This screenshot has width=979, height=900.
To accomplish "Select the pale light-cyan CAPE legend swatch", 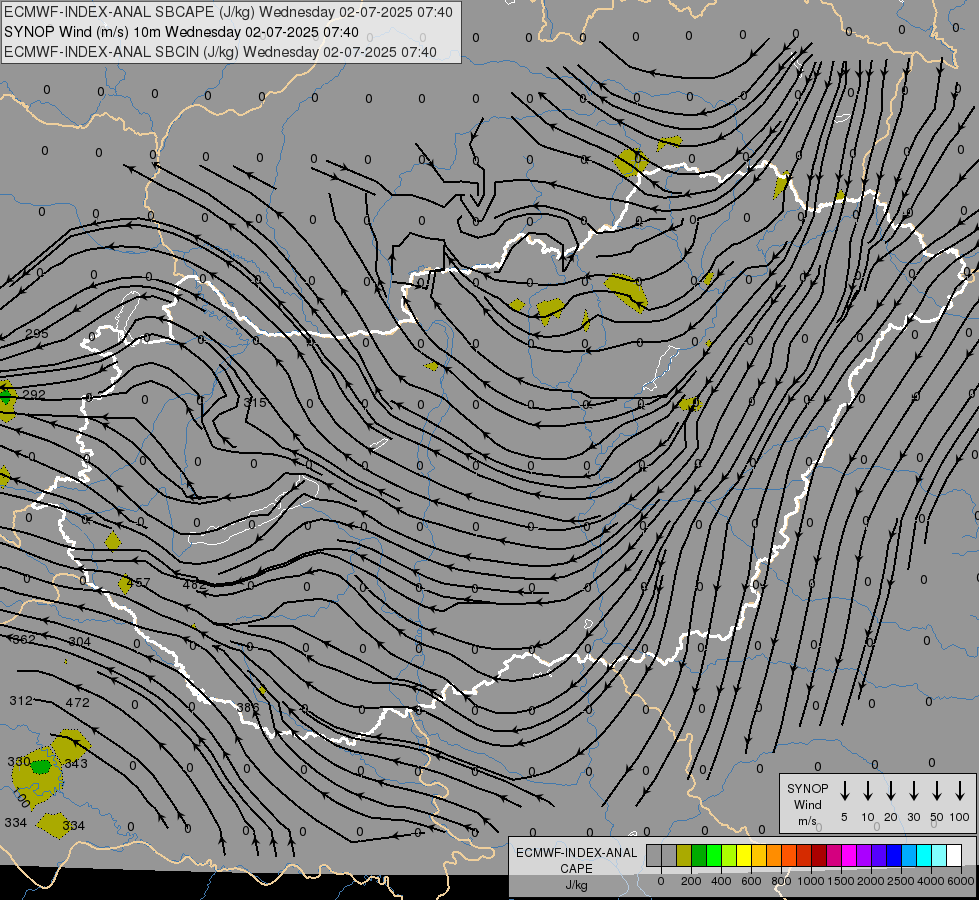I will (938, 856).
